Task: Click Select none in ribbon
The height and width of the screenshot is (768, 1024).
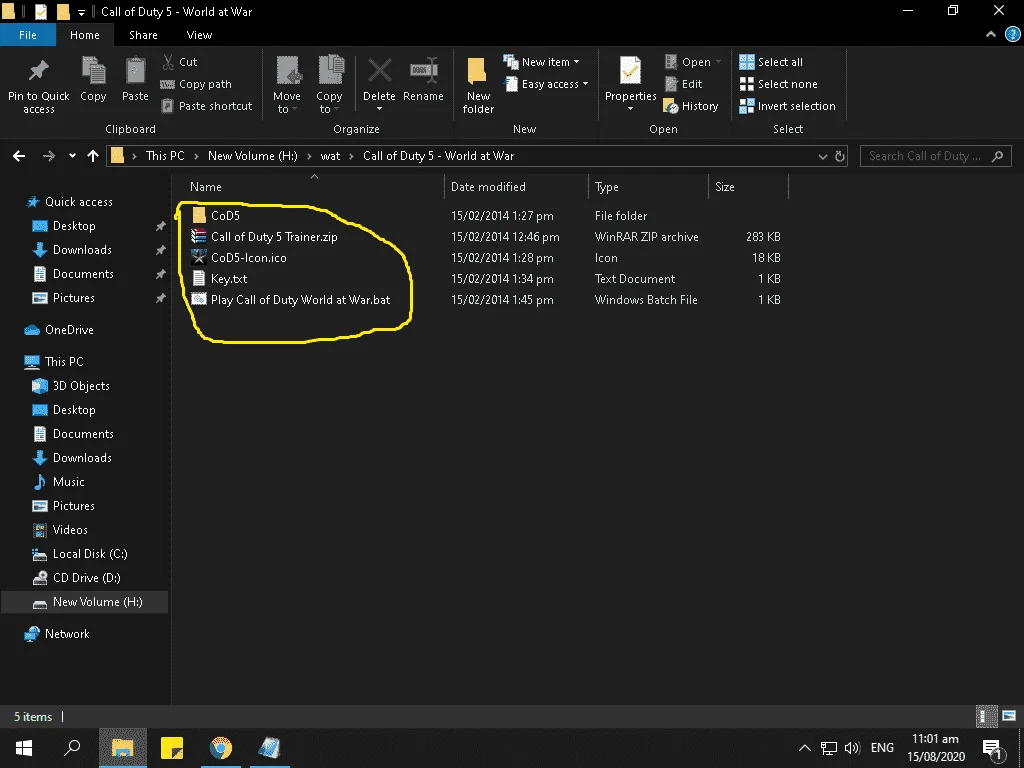Action: [778, 84]
